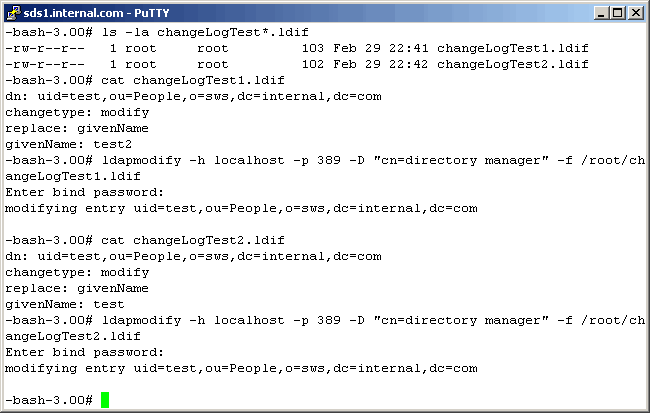
Task: Open the PuTTY system menu icon
Action: tap(11, 12)
